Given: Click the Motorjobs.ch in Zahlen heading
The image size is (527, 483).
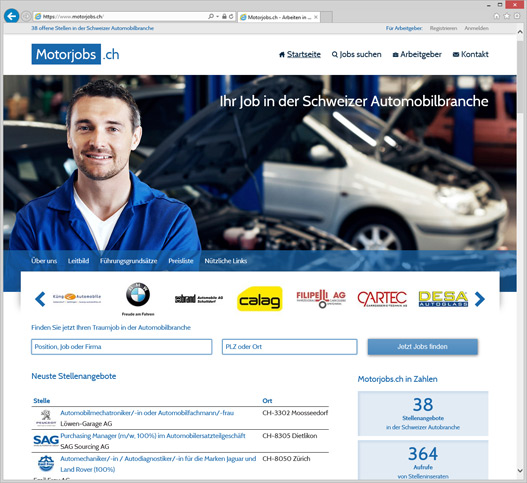Looking at the screenshot, I should (x=398, y=379).
